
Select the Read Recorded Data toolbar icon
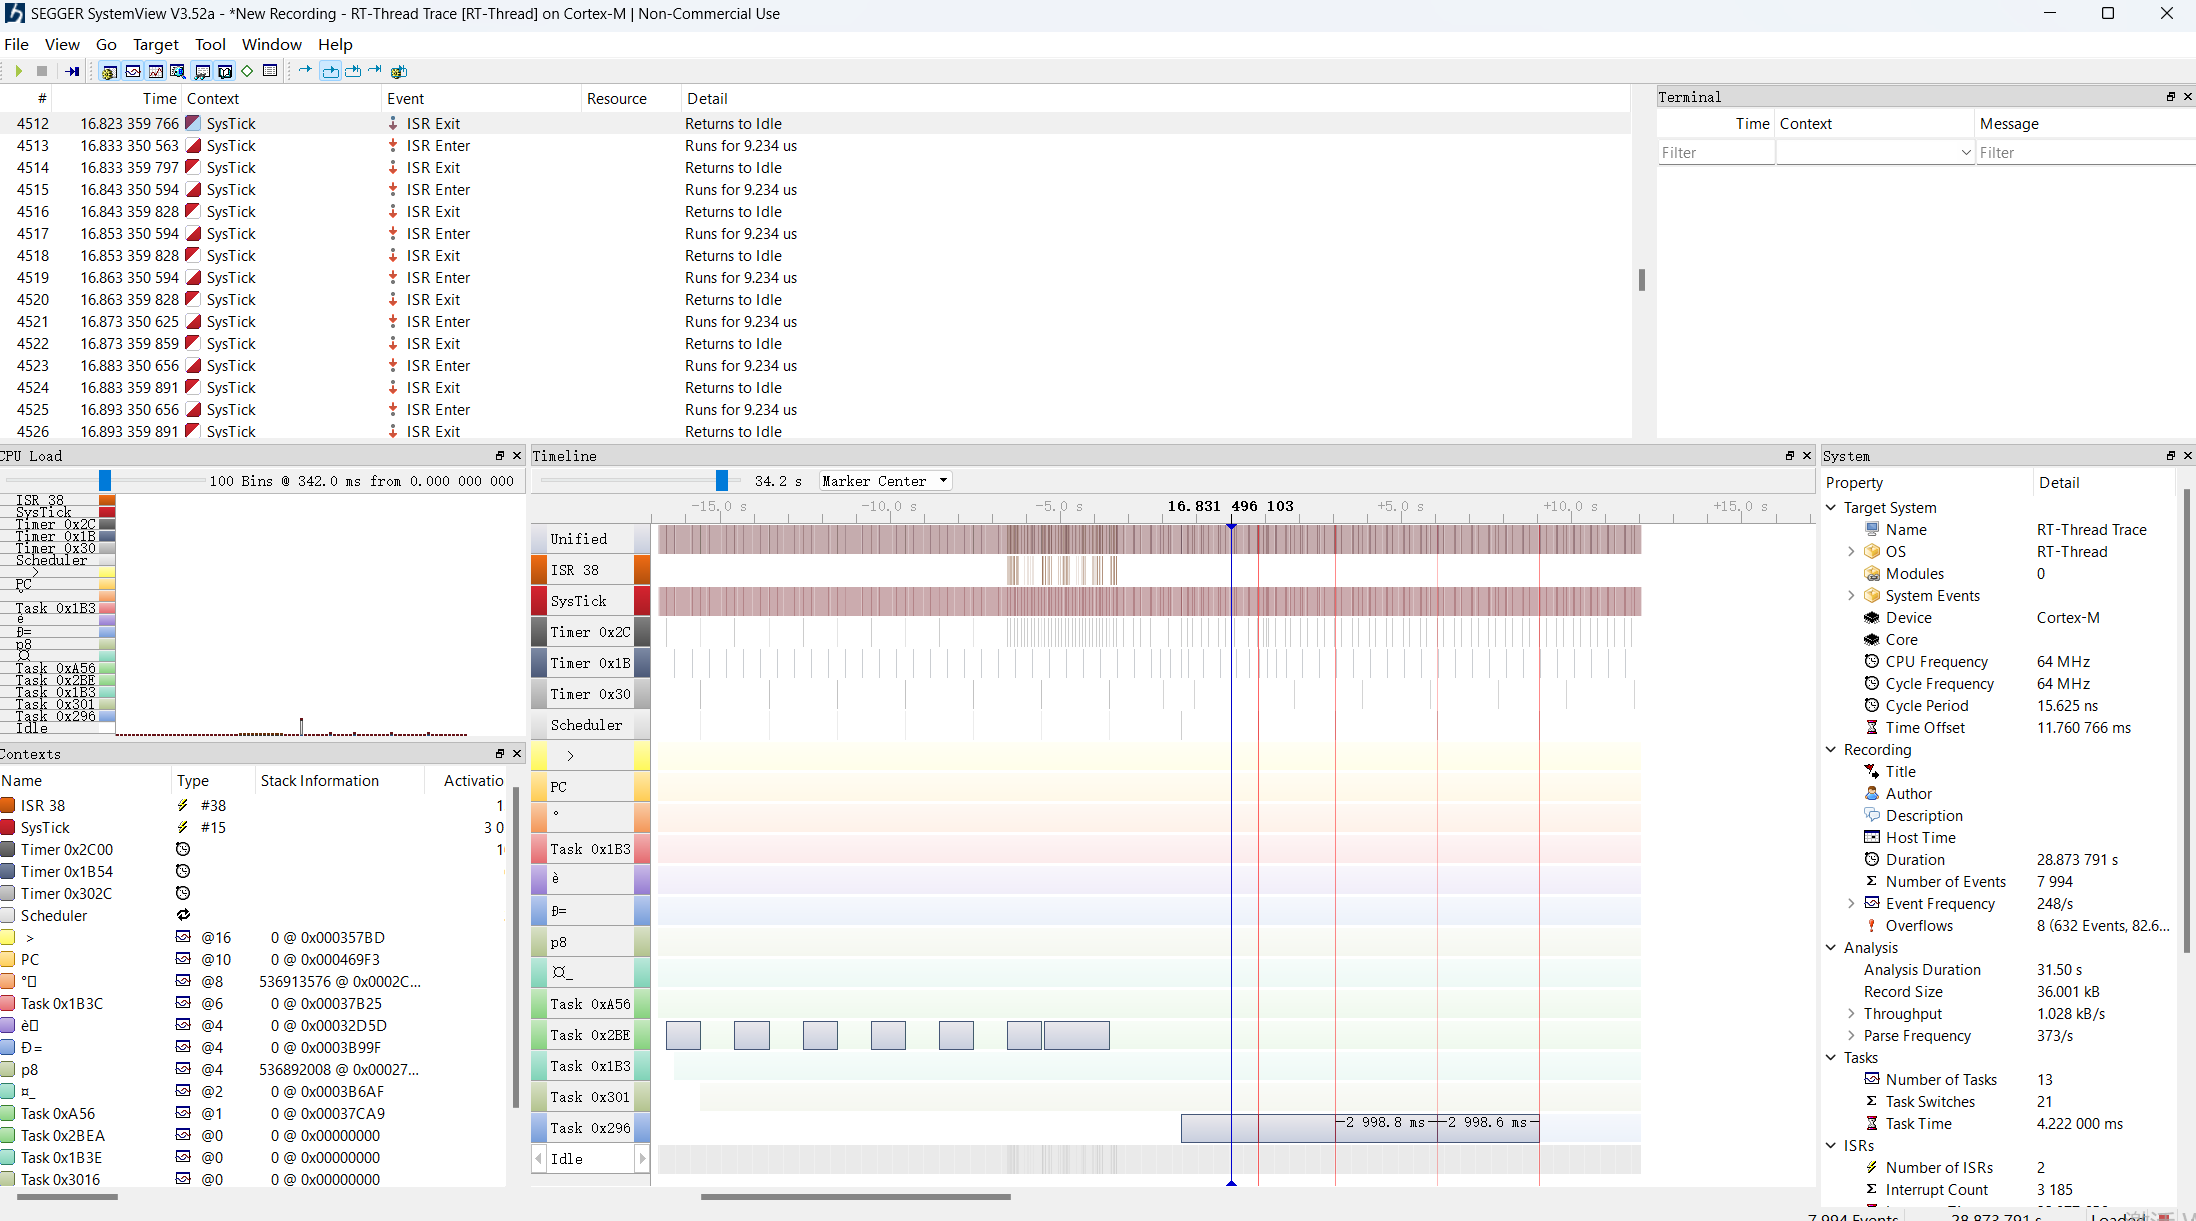[x=72, y=71]
